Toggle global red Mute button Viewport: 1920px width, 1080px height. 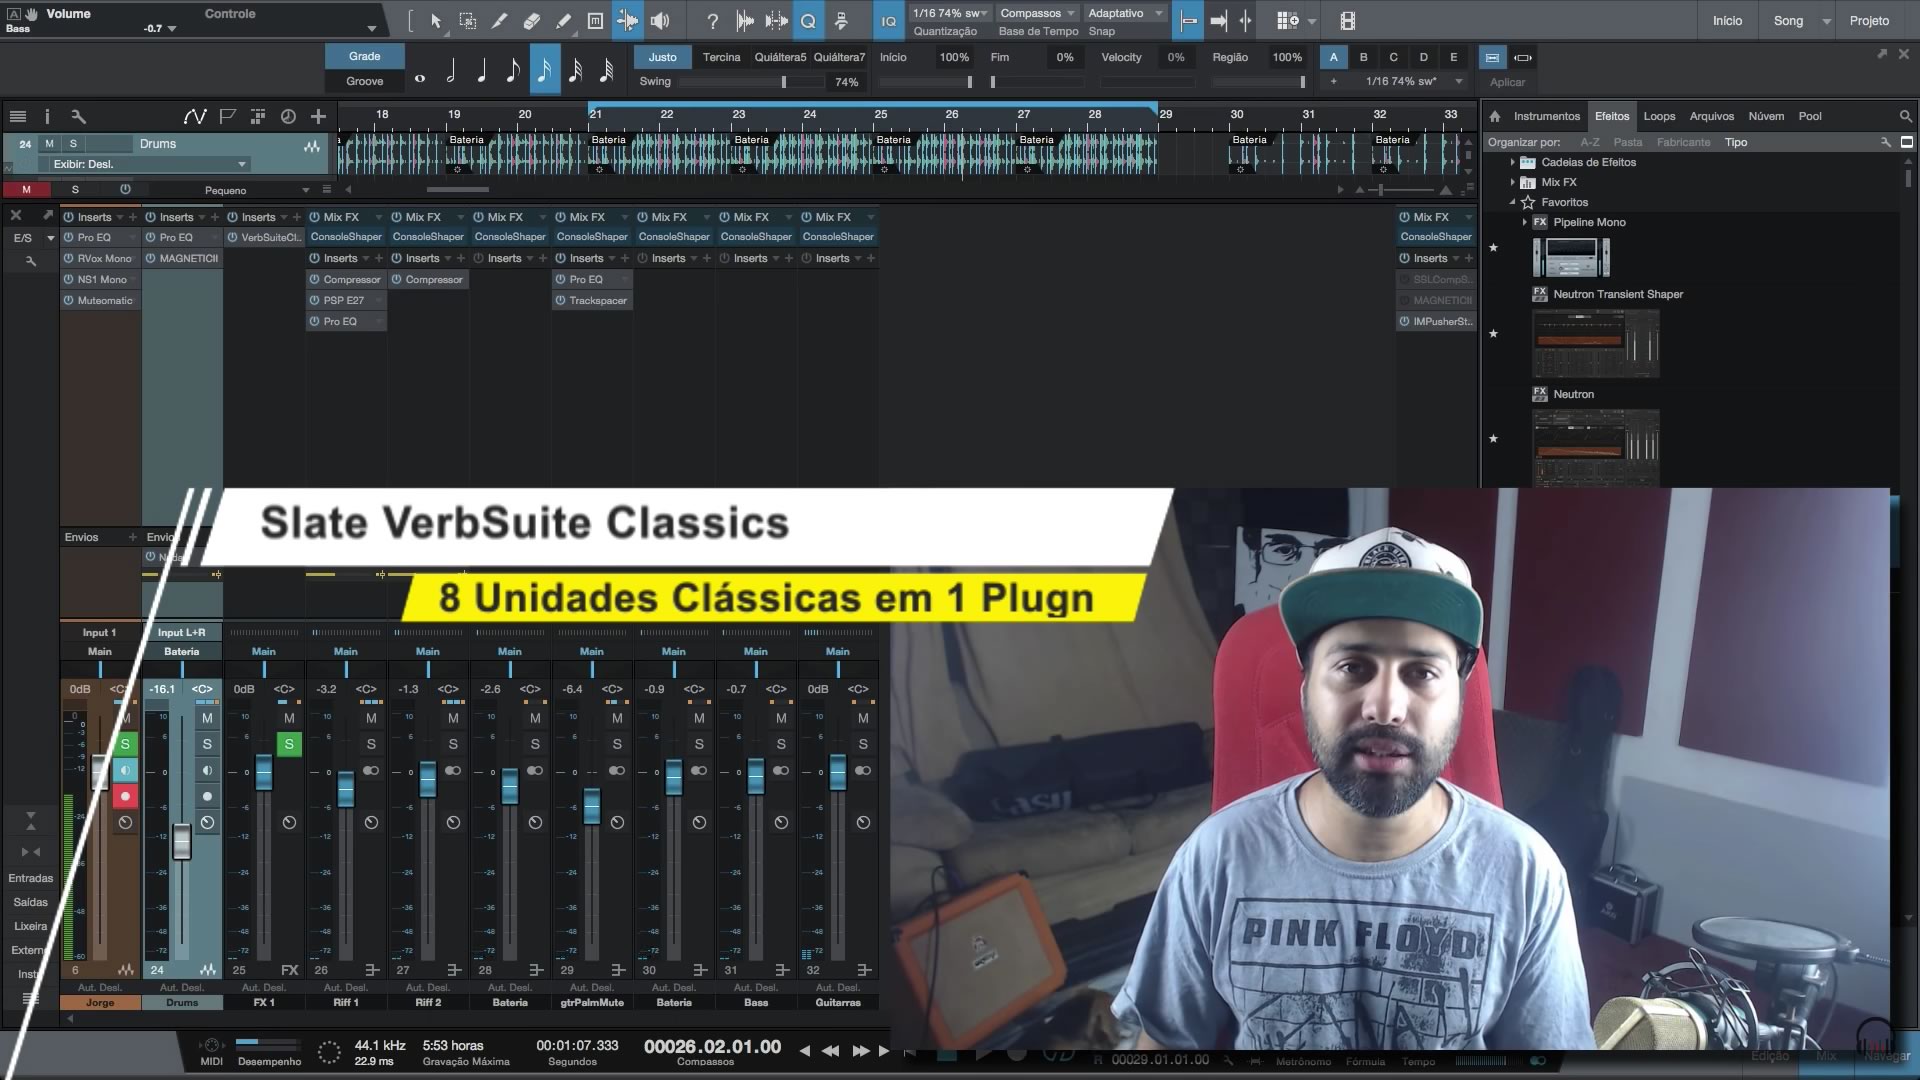point(26,190)
